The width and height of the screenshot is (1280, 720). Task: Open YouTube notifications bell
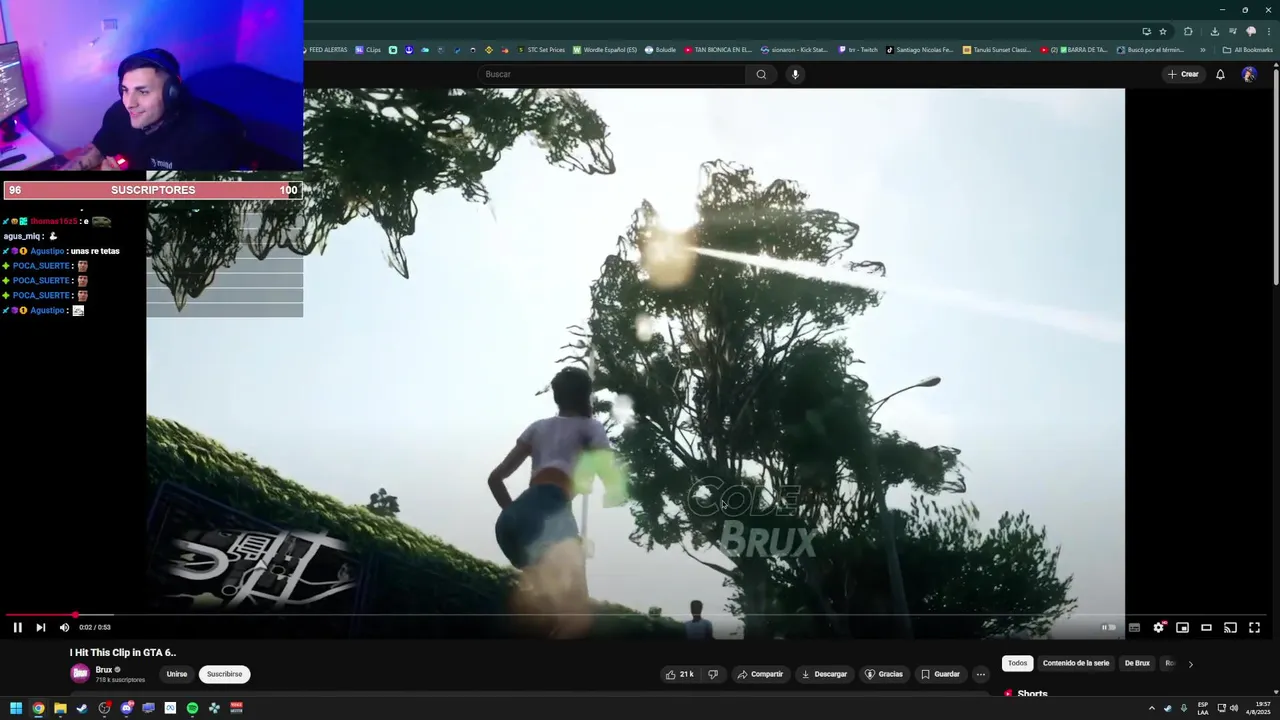(1220, 74)
